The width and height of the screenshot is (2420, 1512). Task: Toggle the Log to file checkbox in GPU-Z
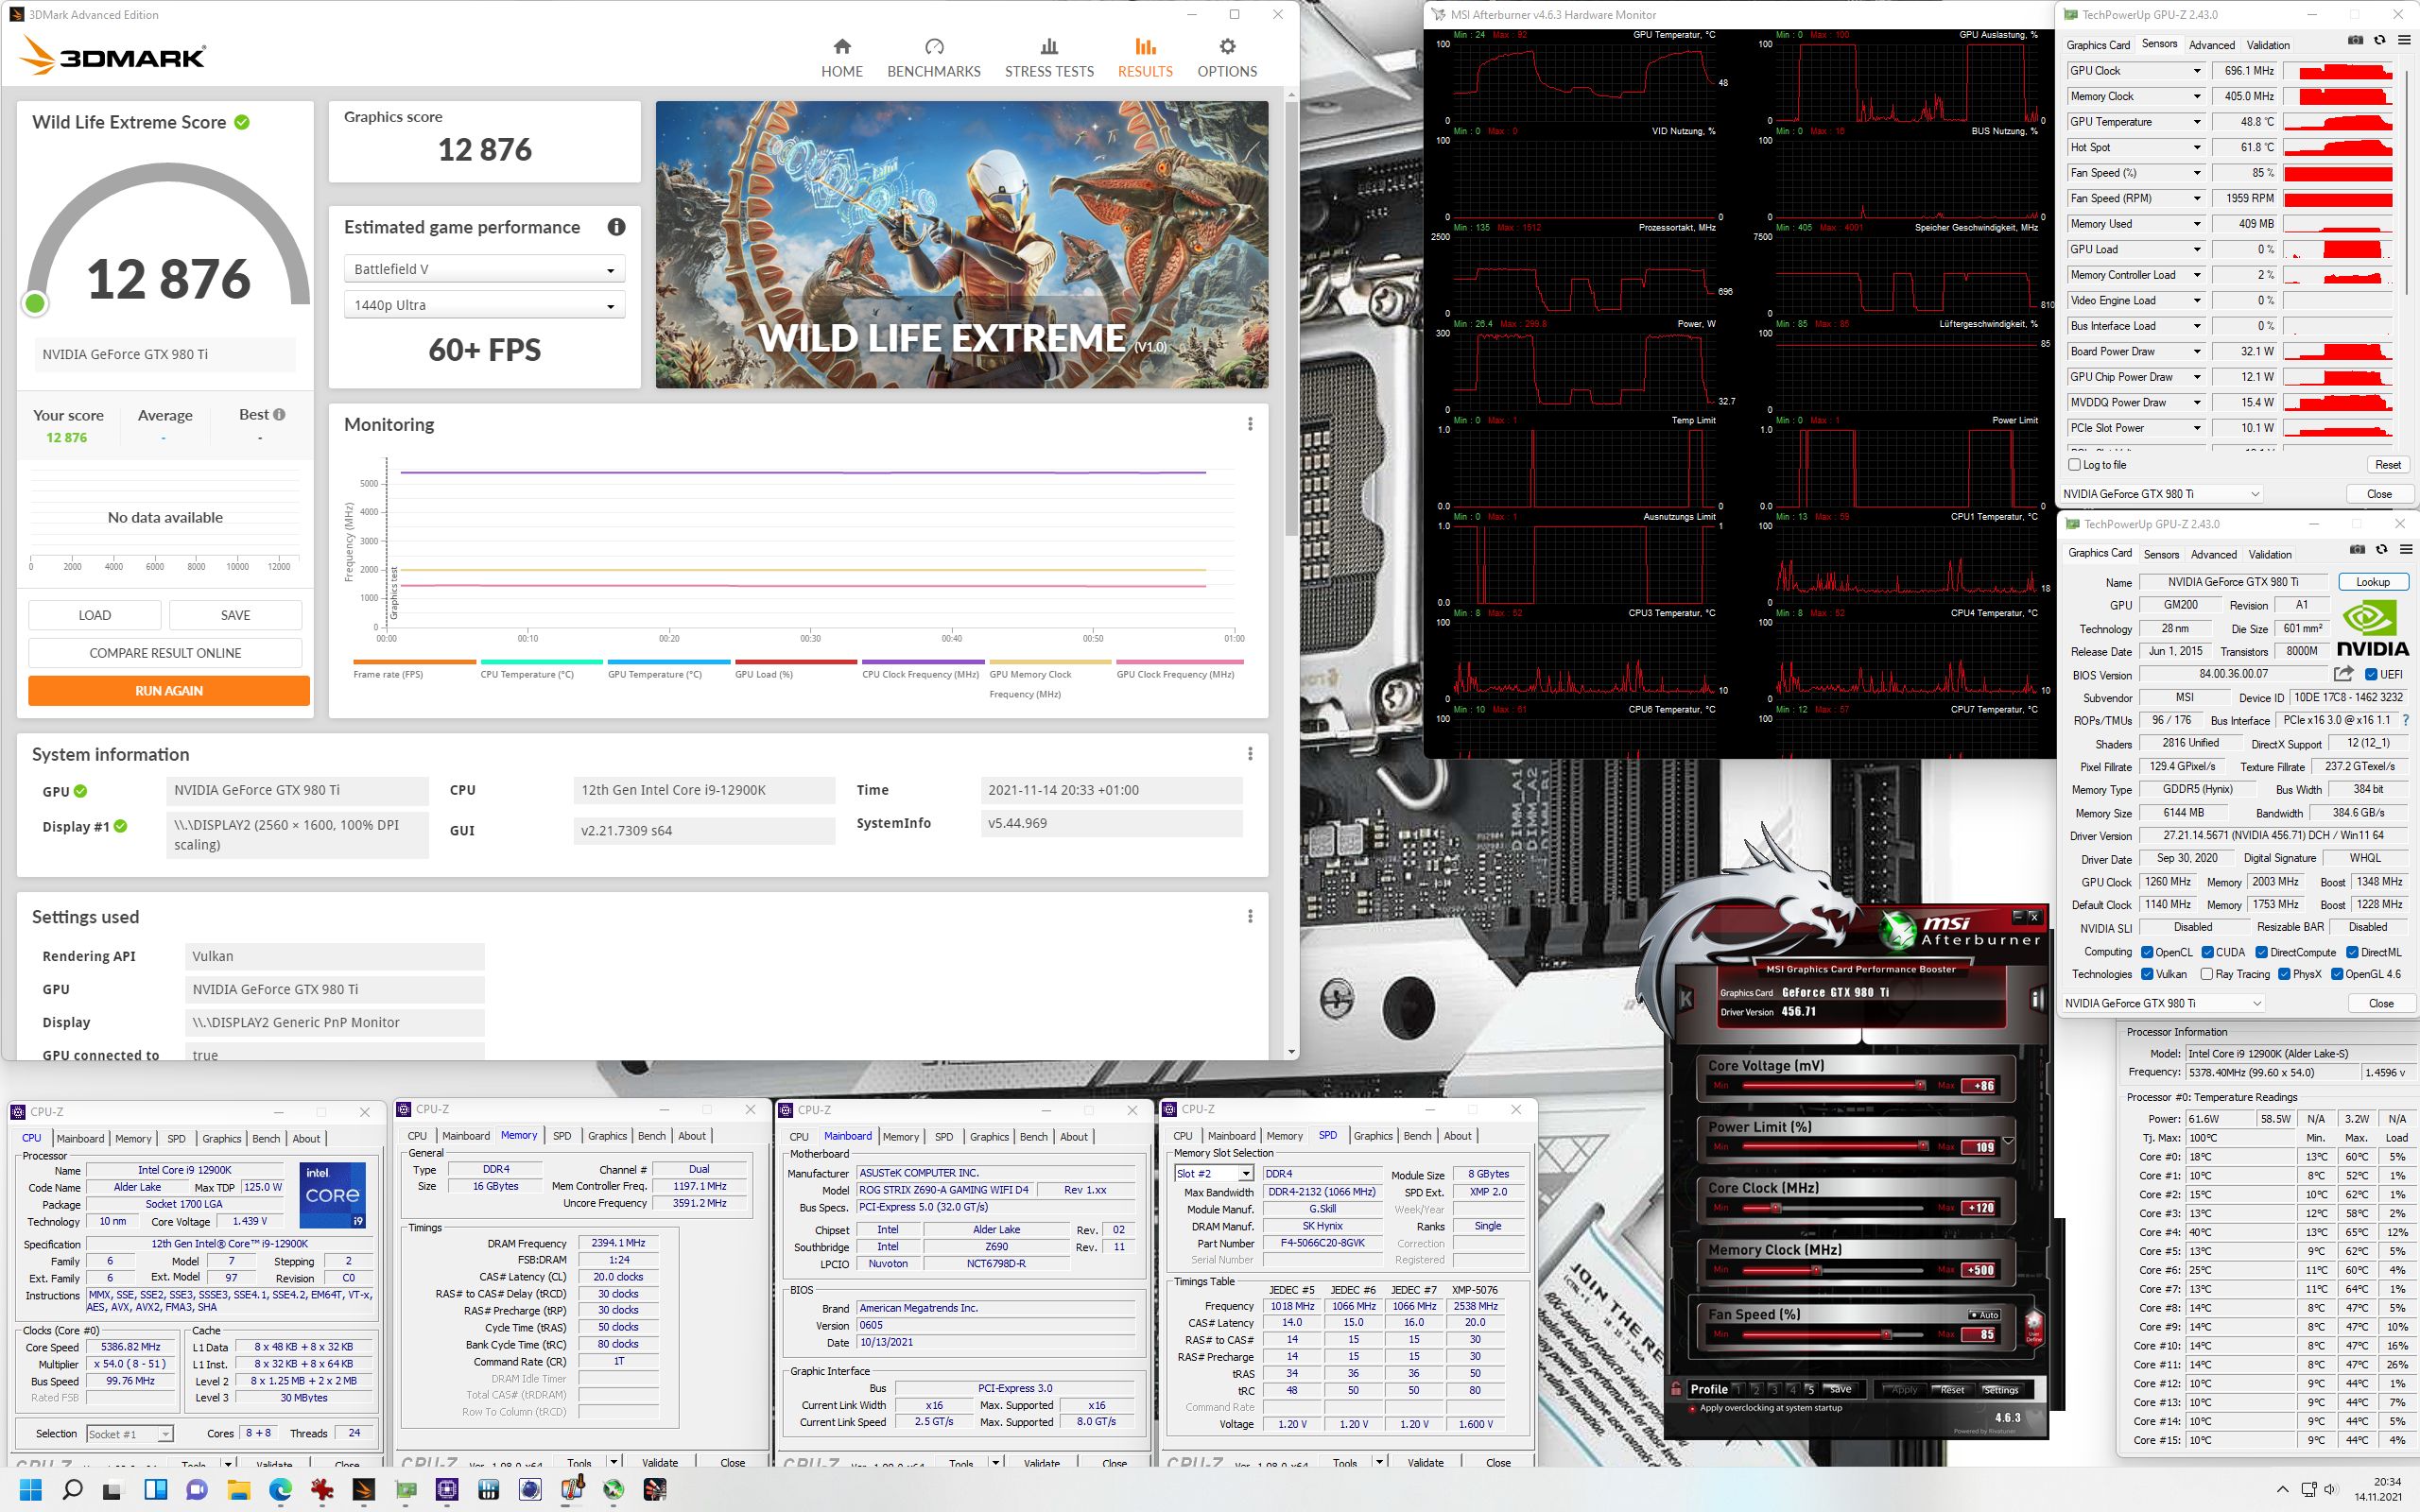click(2074, 465)
